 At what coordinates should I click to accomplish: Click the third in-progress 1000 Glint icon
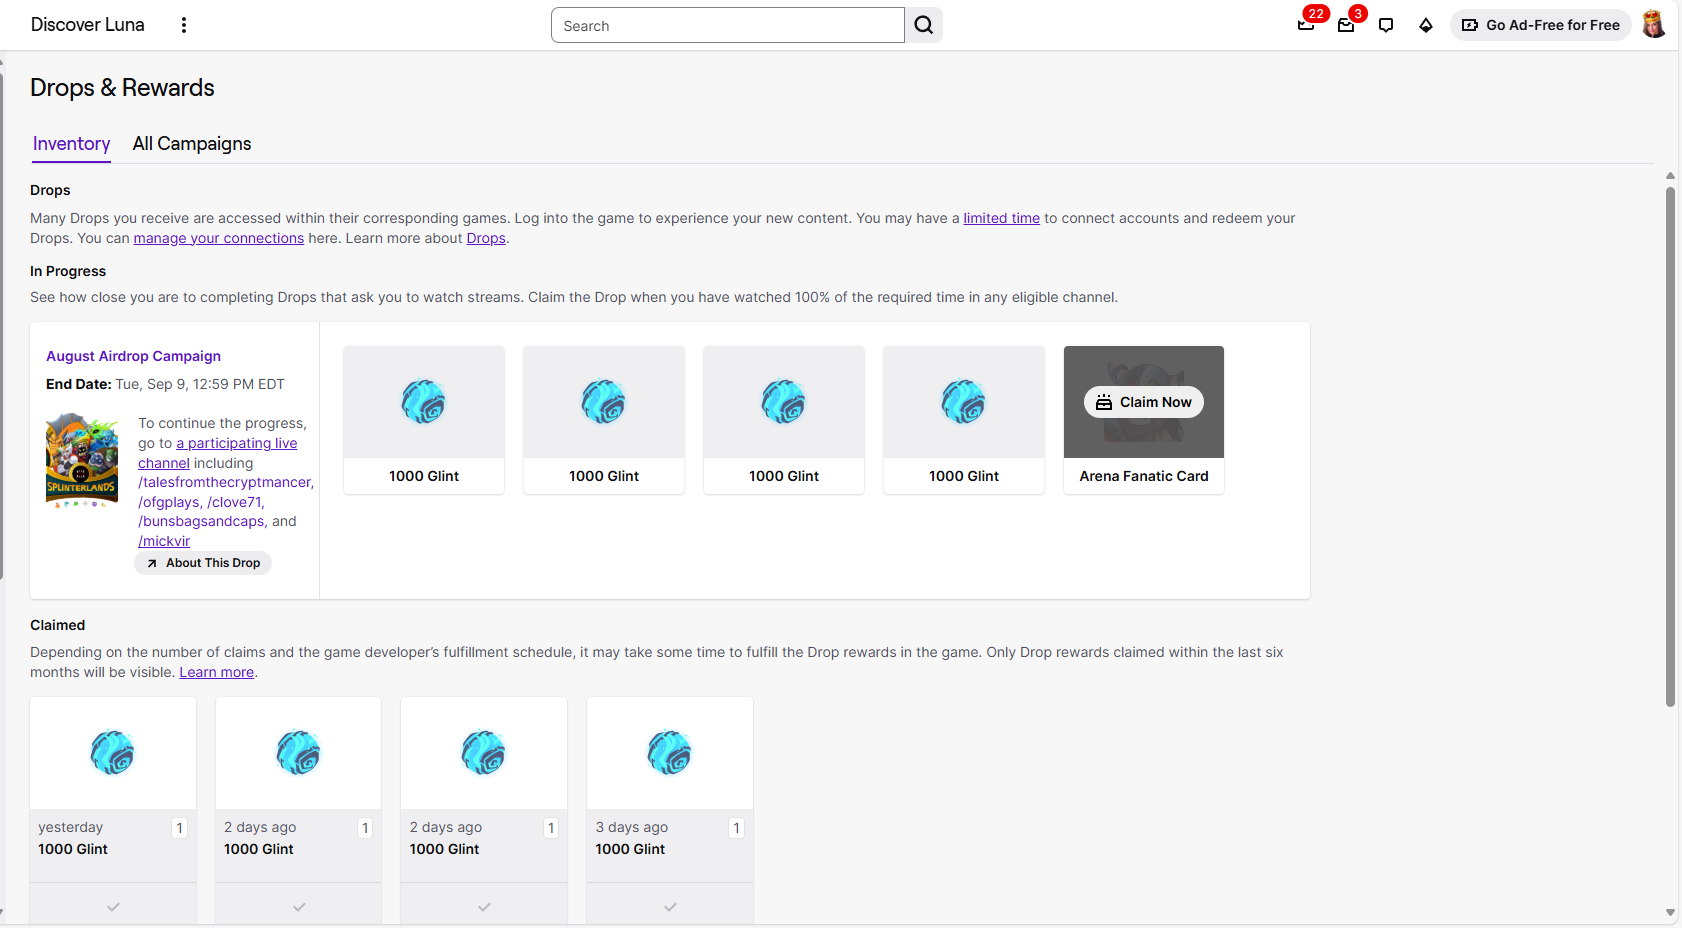tap(784, 402)
